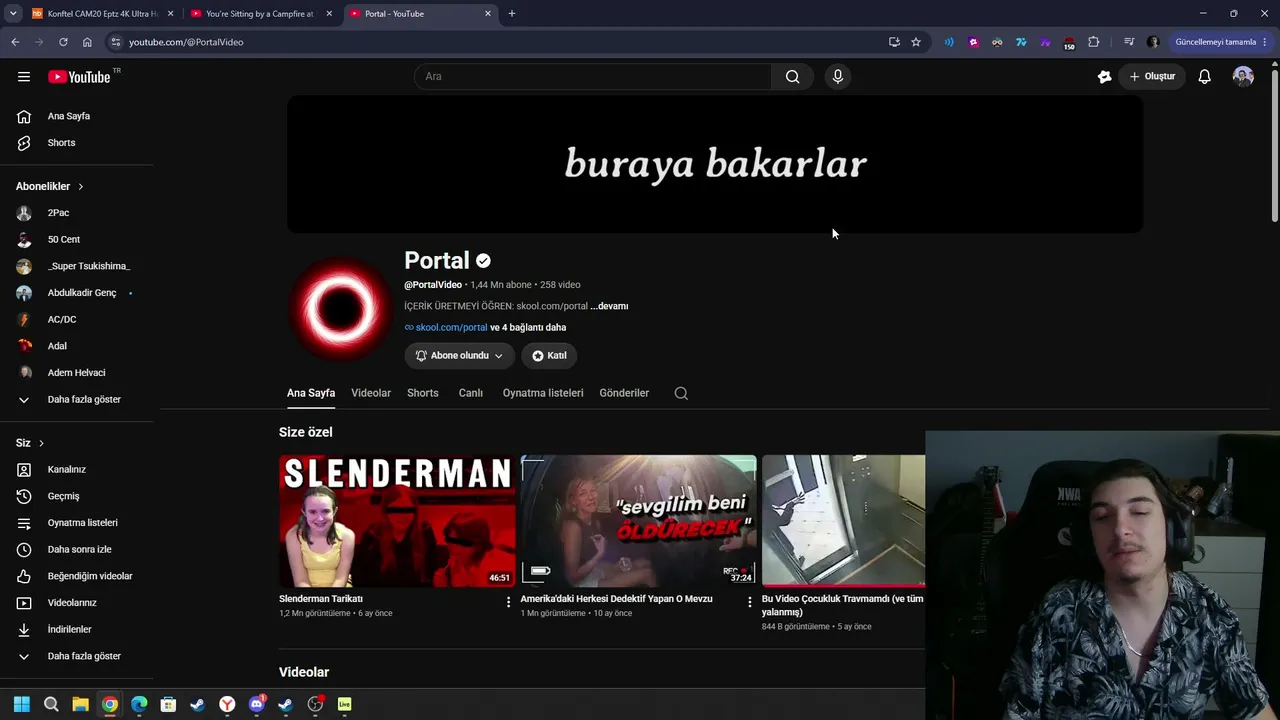Viewport: 1280px width, 720px height.
Task: Open more options for Amerika'daki Herkesi video
Action: (750, 602)
